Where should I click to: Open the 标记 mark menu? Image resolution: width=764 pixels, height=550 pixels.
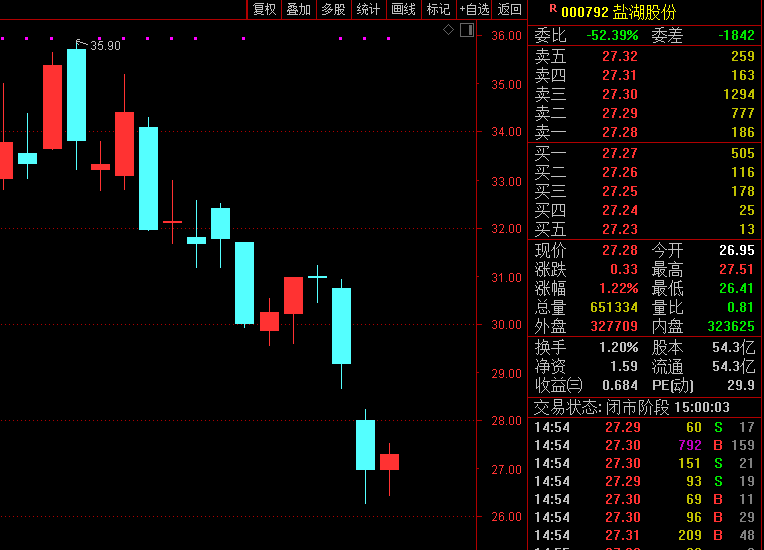pos(438,10)
